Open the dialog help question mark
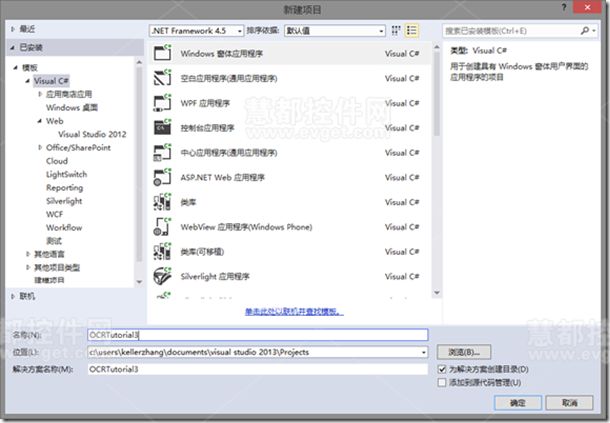 (564, 7)
